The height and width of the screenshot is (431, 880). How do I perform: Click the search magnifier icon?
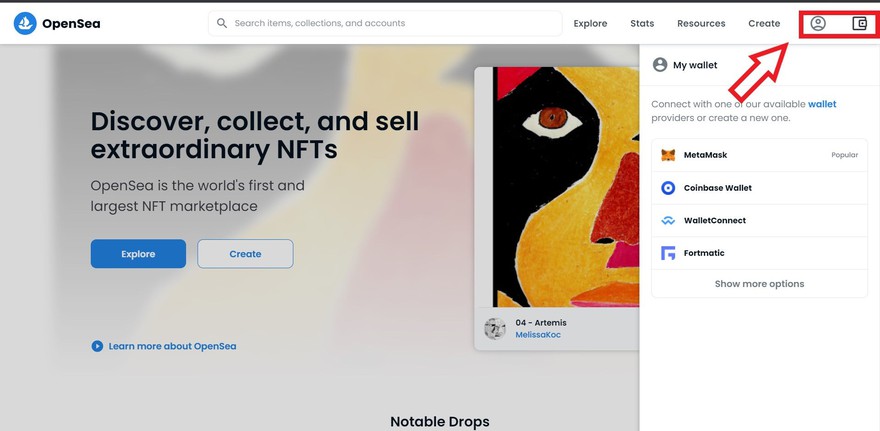pos(222,23)
